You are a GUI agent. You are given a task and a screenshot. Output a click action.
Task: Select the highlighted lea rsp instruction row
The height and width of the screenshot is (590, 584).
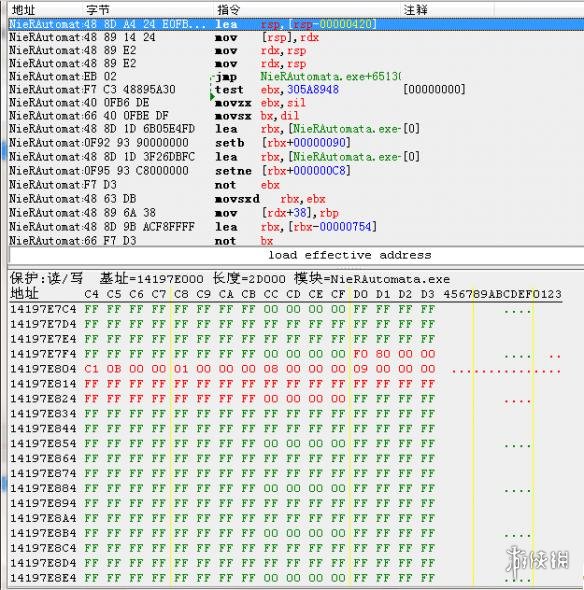pos(296,24)
